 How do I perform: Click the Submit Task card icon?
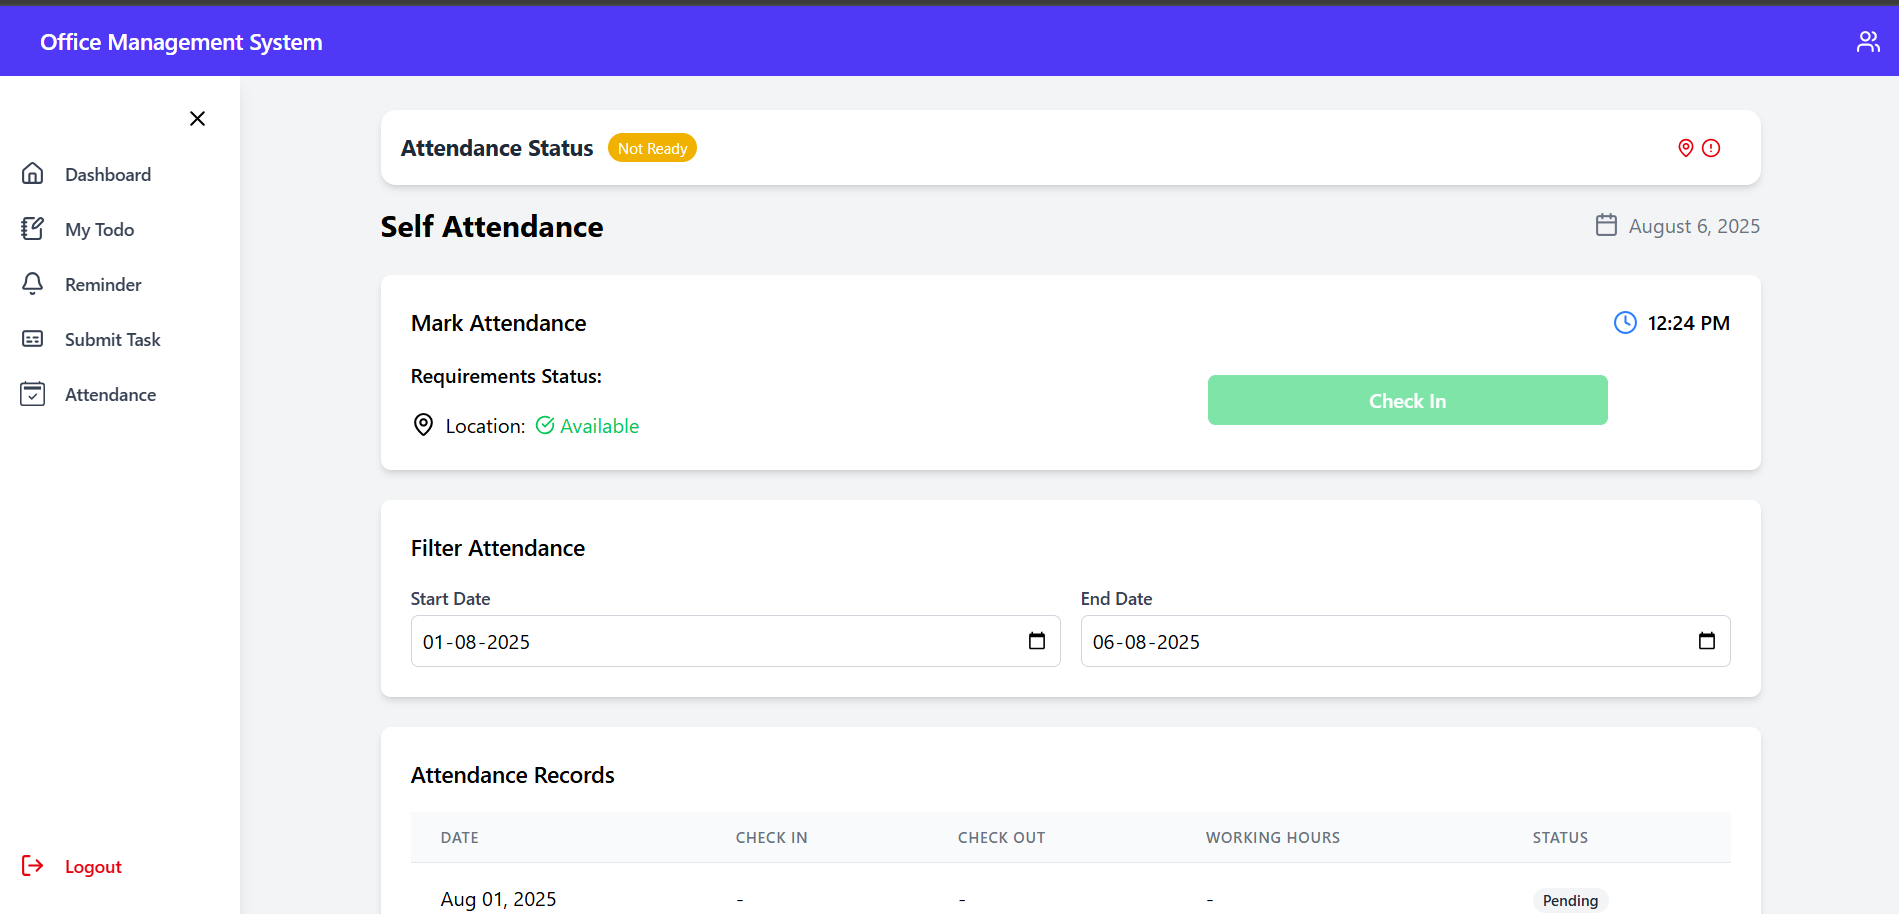pos(33,339)
